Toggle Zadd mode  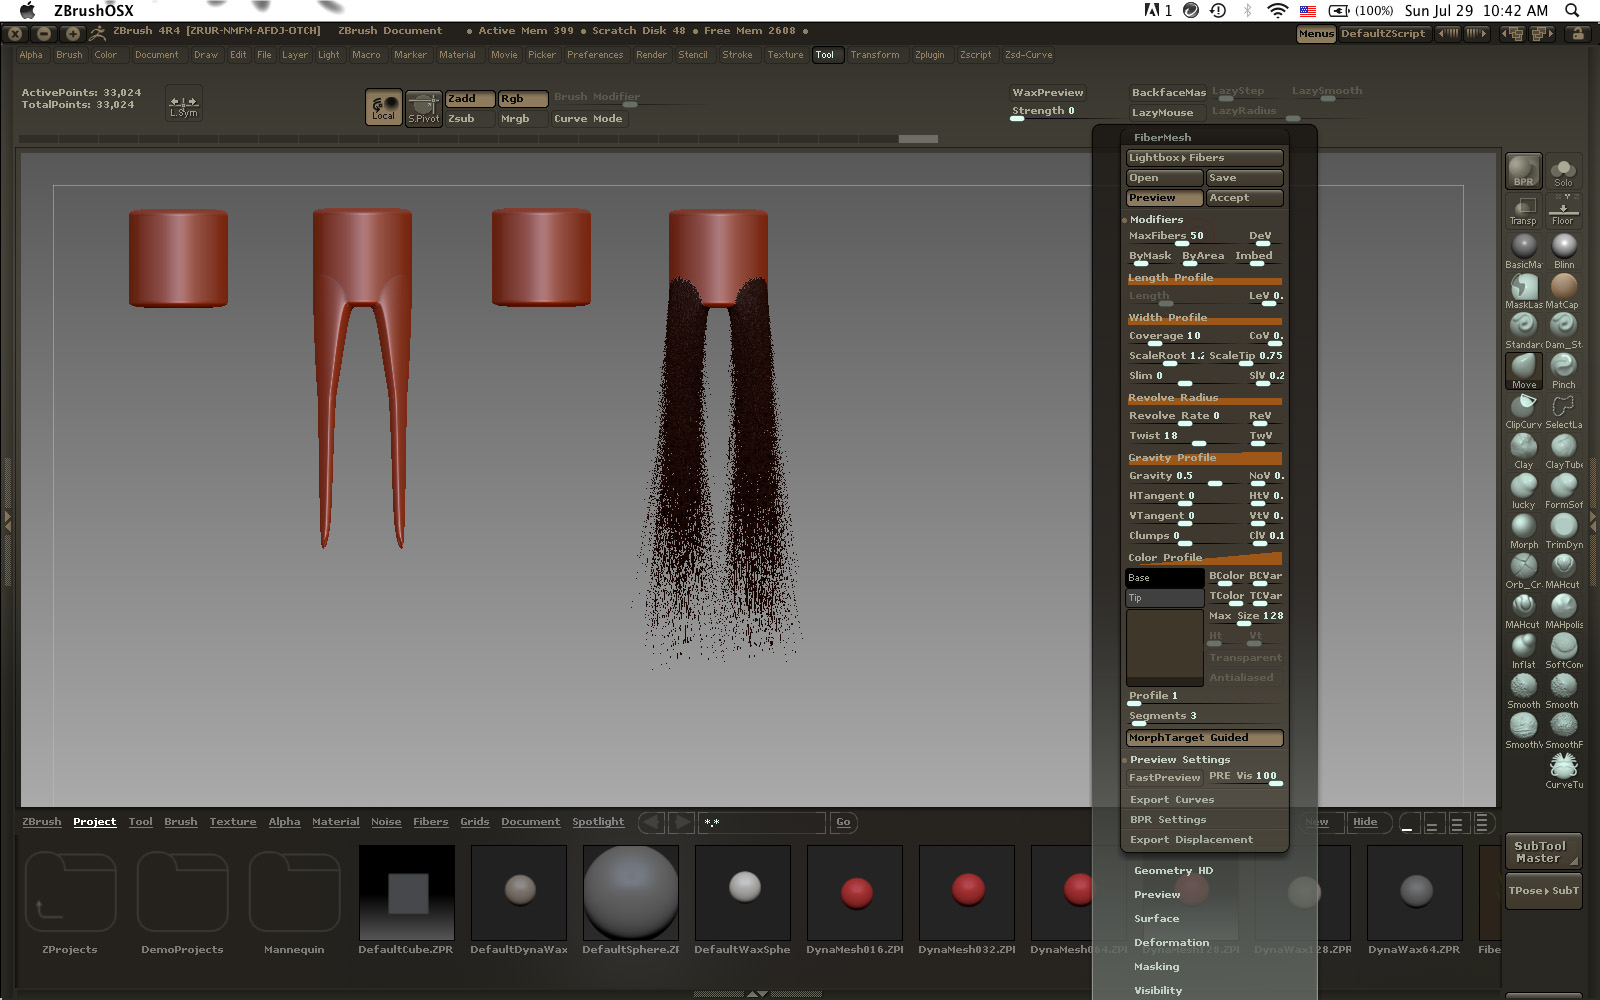point(470,99)
